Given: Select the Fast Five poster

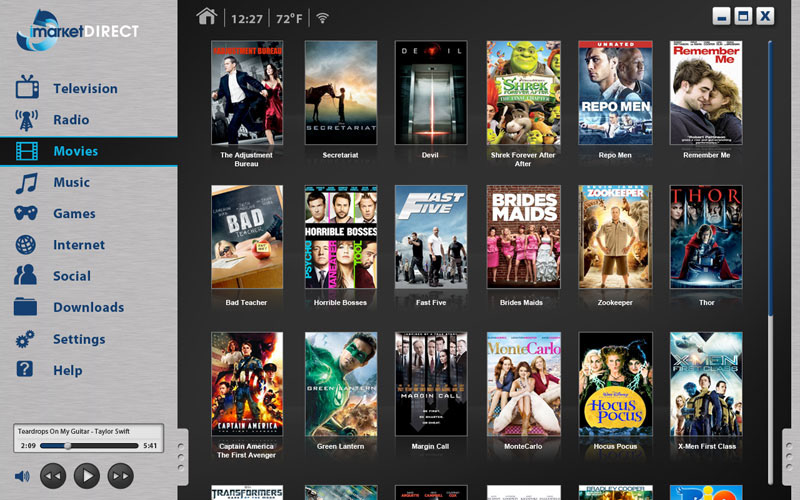Looking at the screenshot, I should click(x=431, y=237).
